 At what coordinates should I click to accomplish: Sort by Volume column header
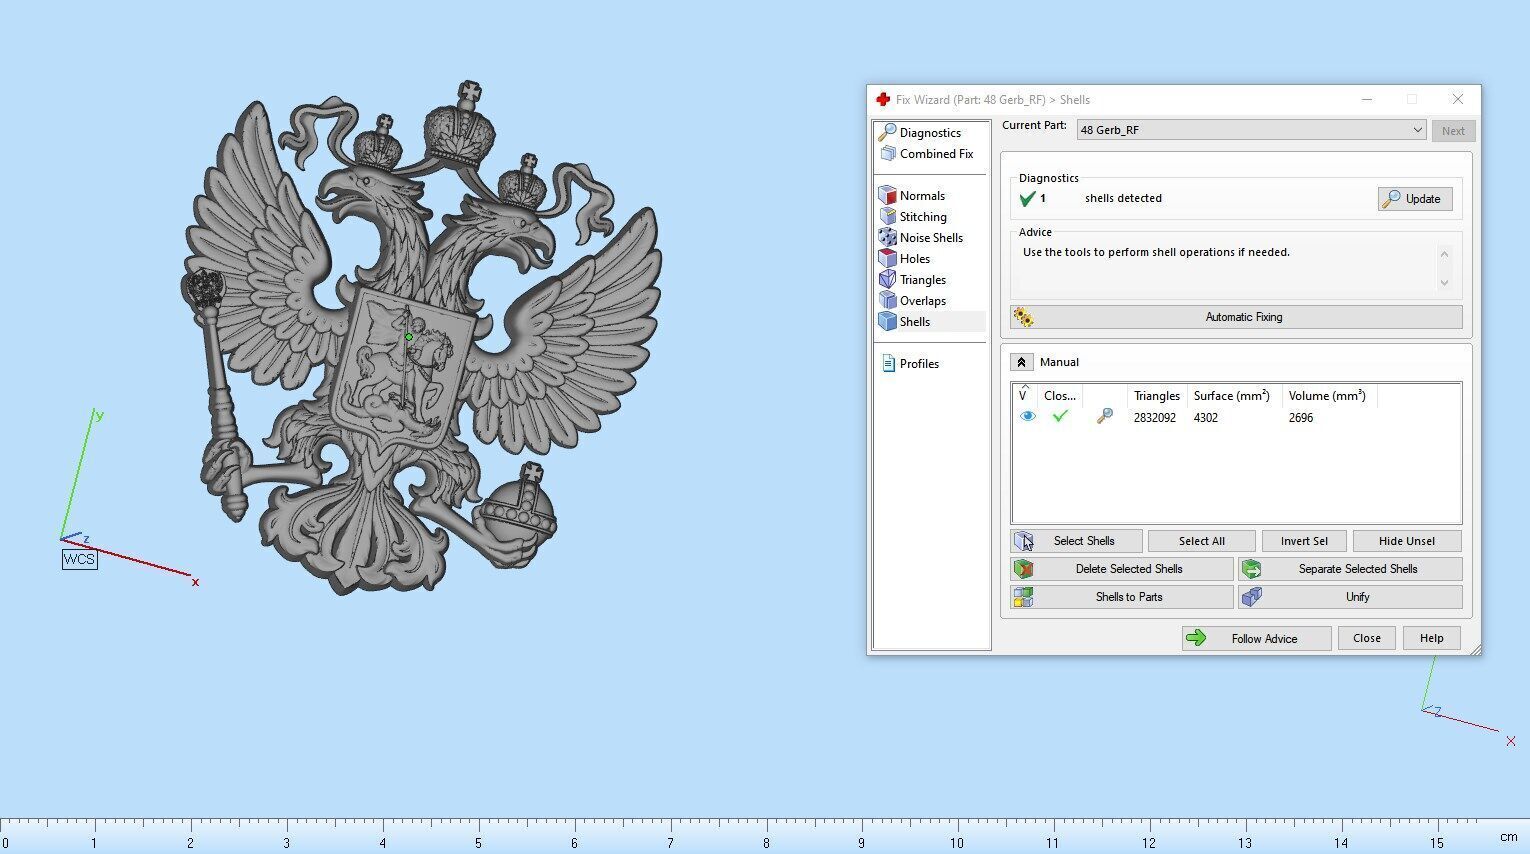coord(1329,396)
